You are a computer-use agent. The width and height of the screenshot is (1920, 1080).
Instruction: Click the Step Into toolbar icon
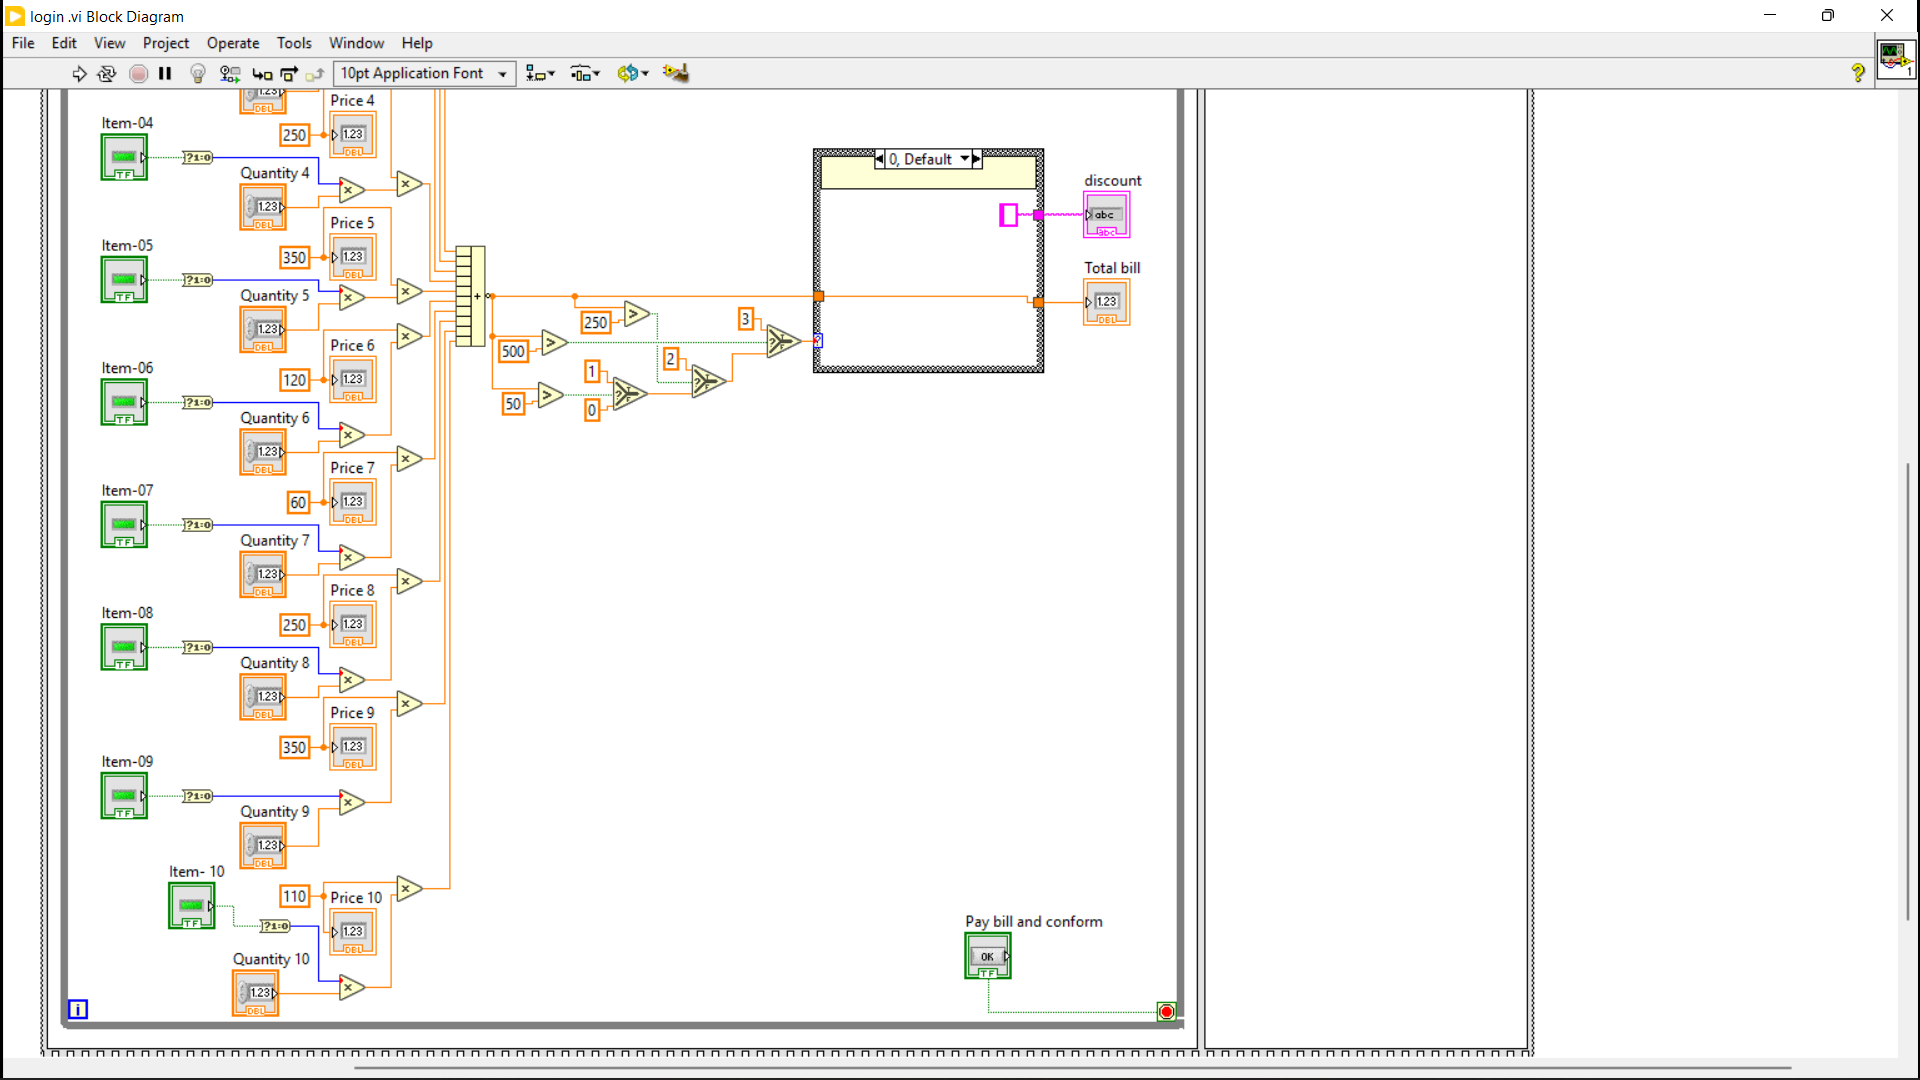click(x=262, y=73)
